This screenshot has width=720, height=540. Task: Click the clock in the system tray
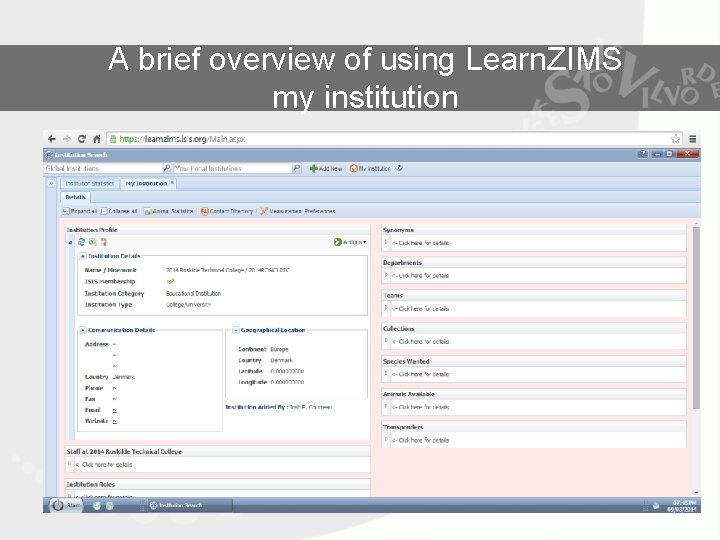681,506
